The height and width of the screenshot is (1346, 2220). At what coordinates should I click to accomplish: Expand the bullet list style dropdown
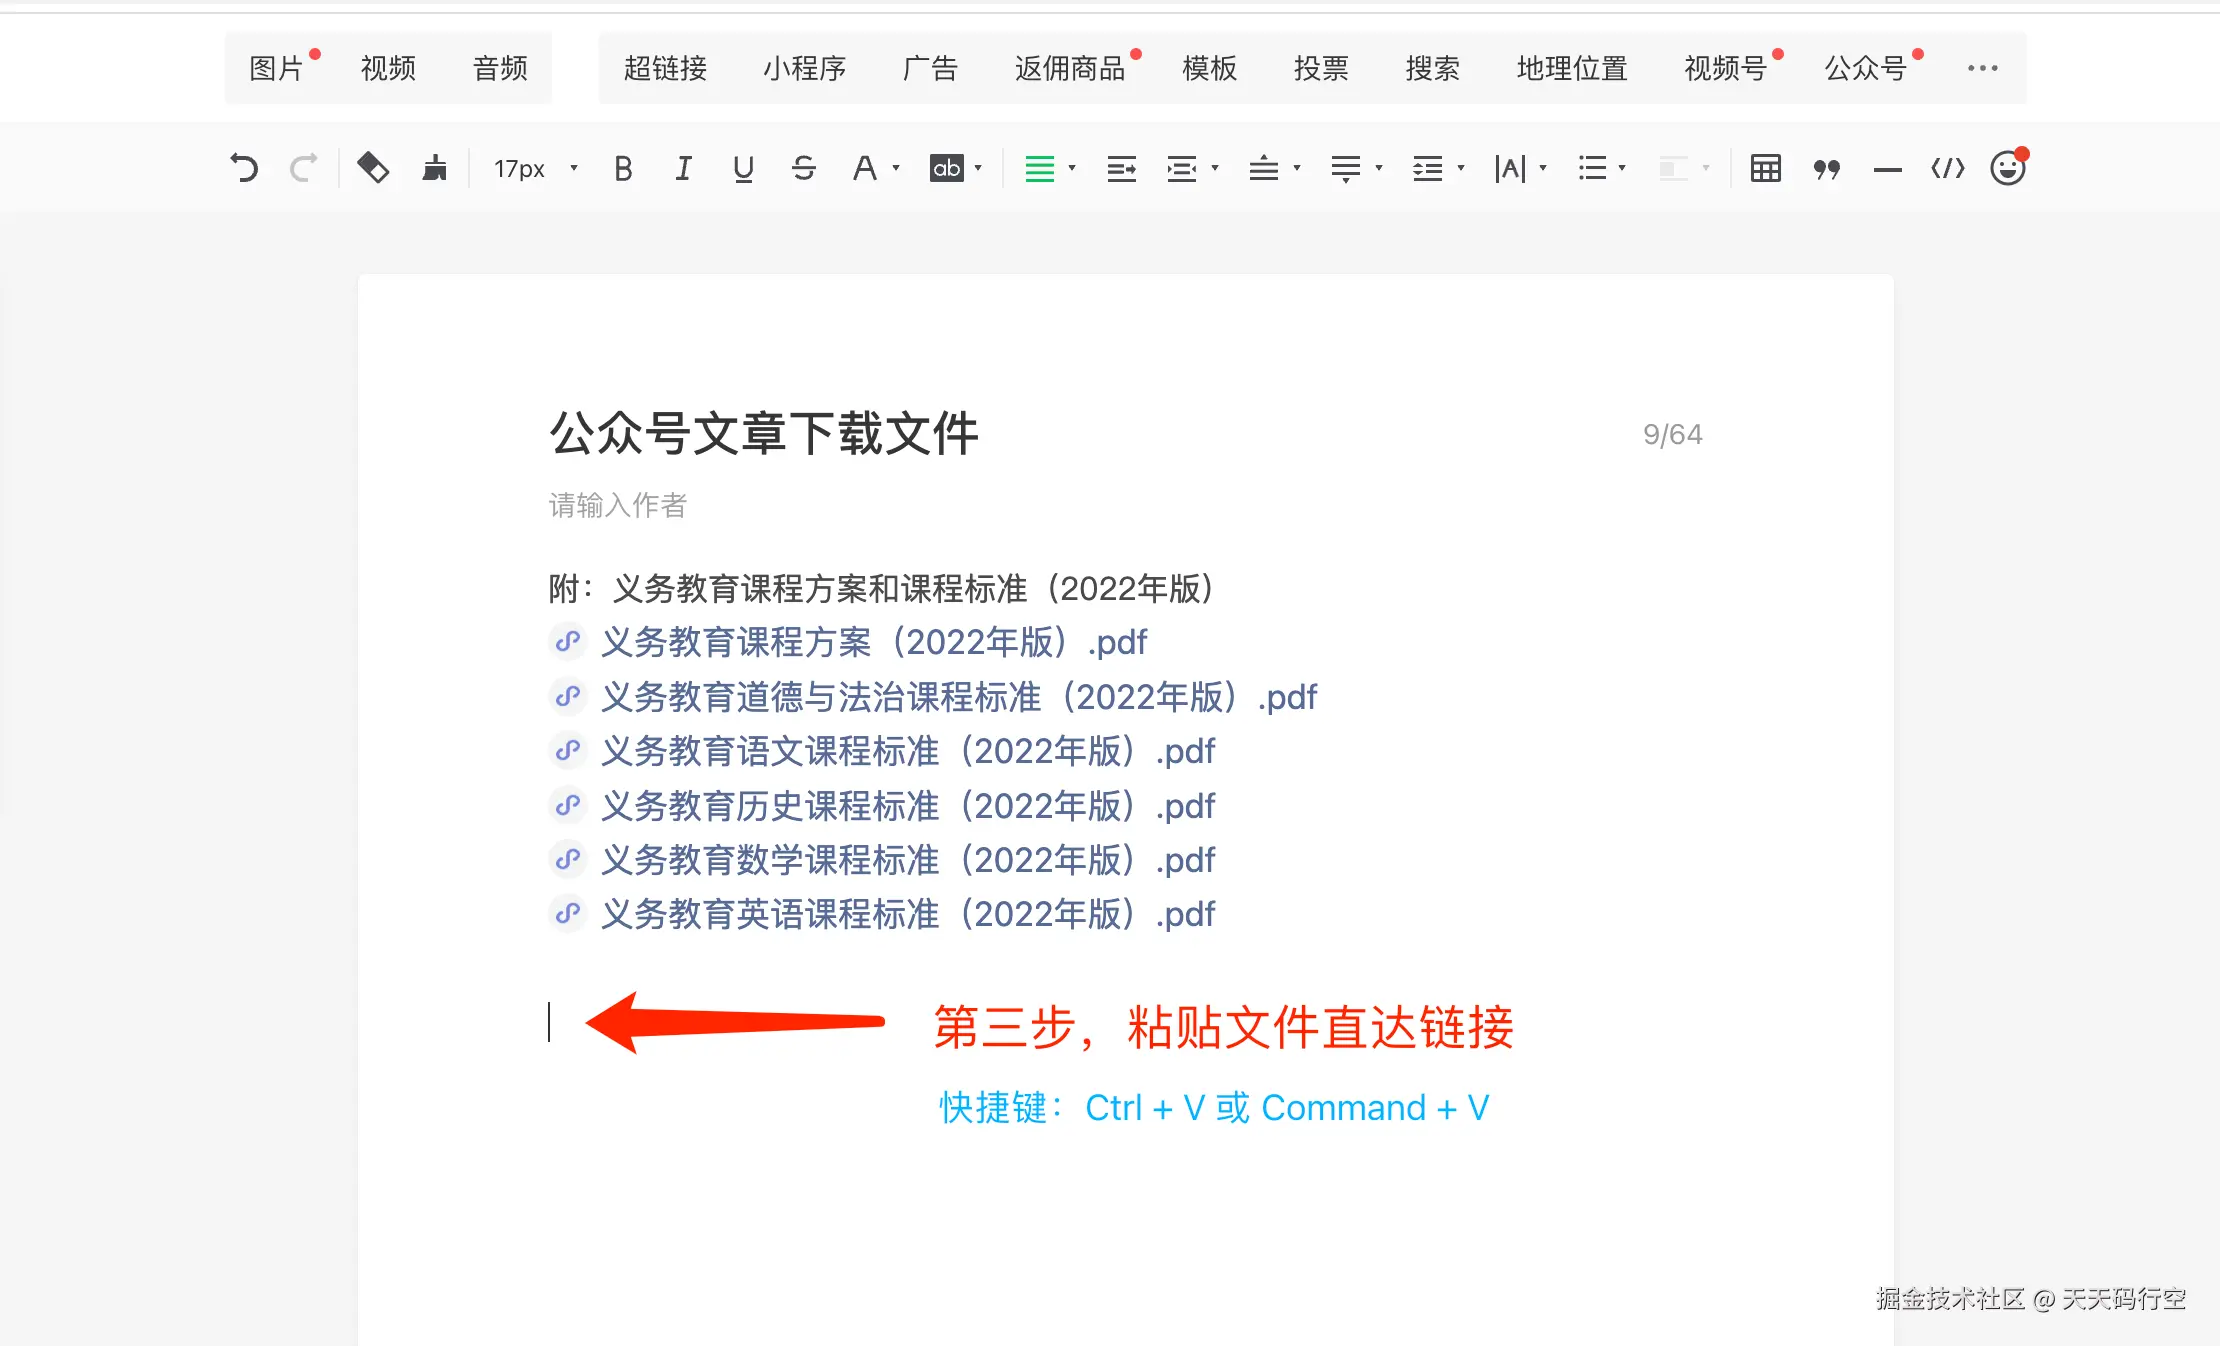[1622, 168]
